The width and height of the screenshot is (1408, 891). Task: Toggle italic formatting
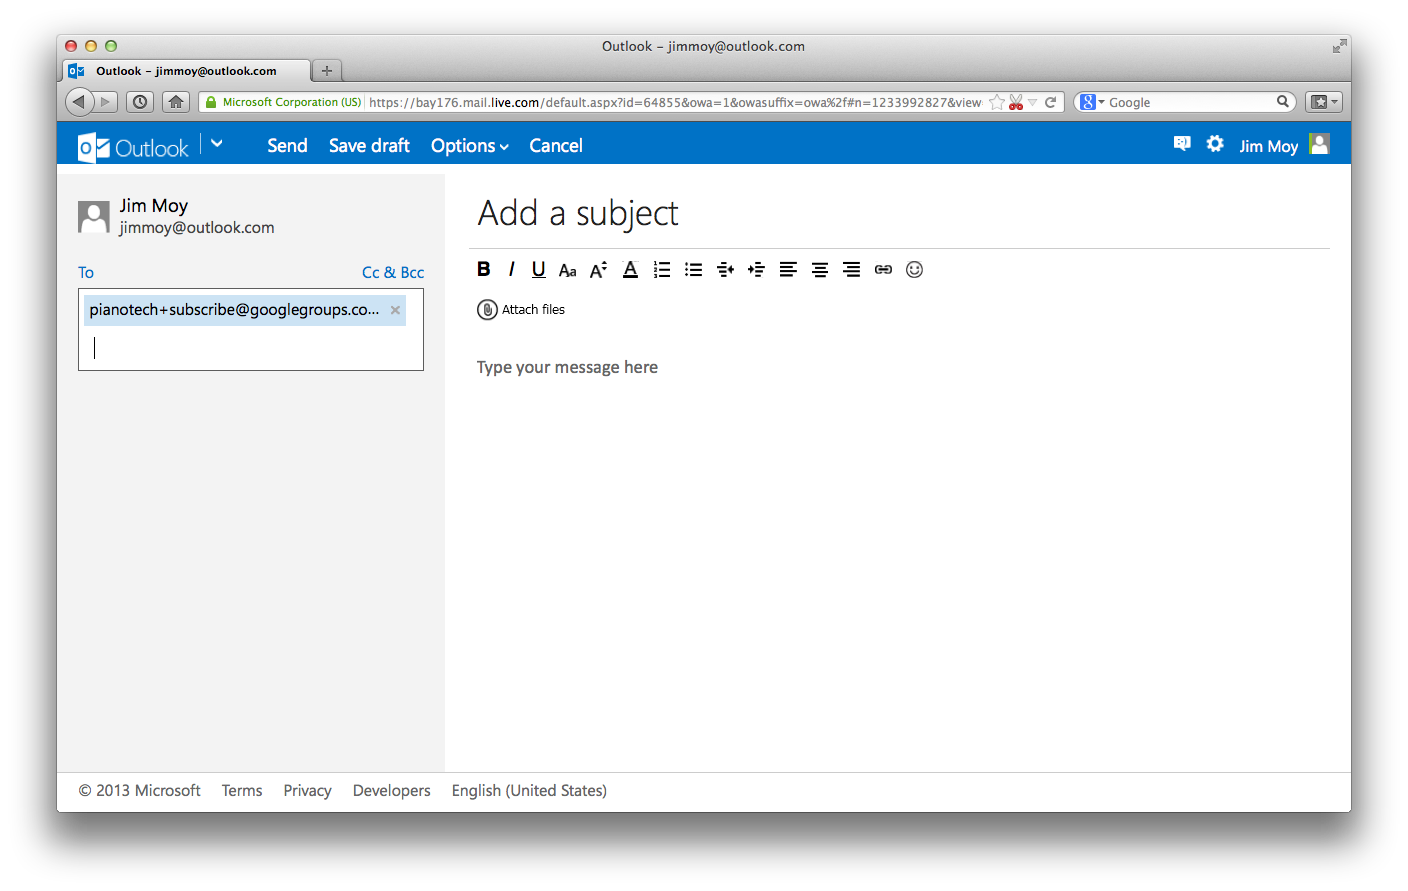pyautogui.click(x=511, y=269)
